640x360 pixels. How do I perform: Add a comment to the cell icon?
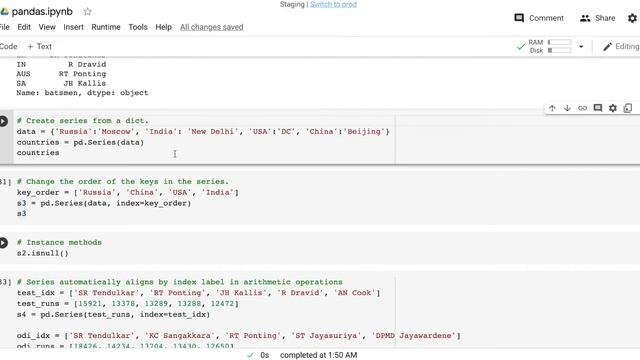point(598,108)
